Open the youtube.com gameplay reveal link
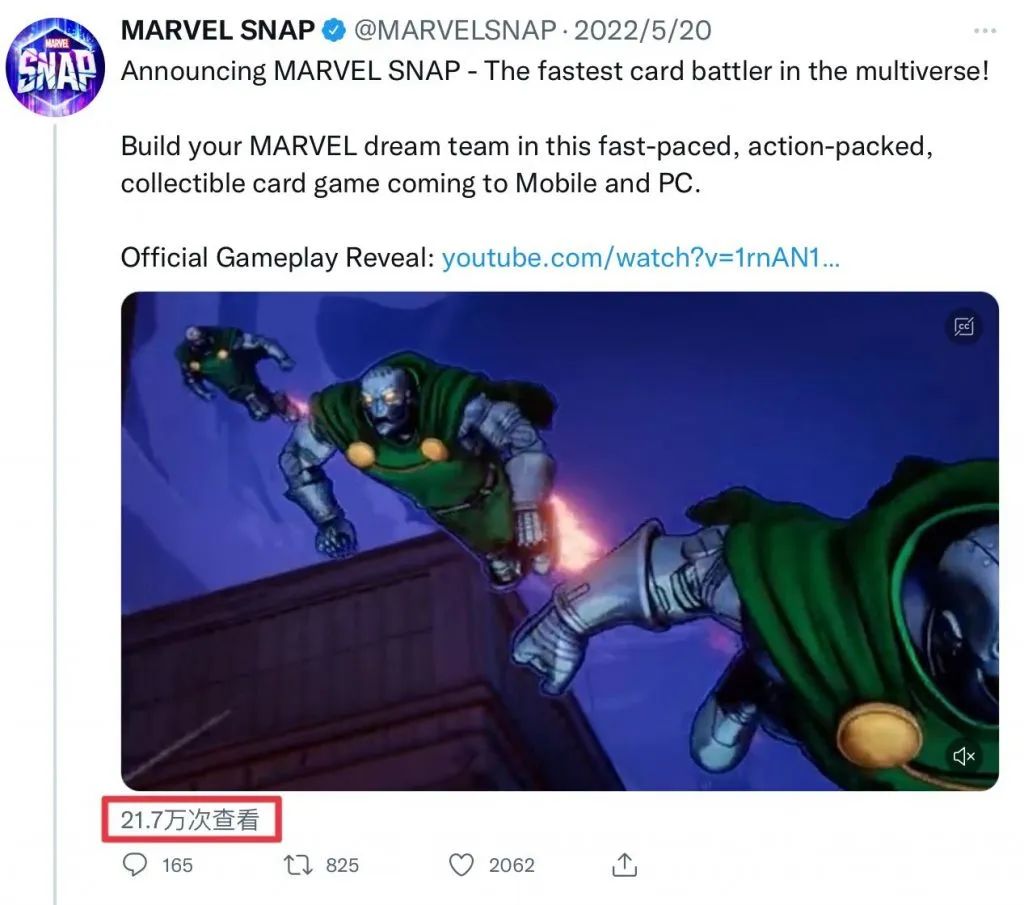1024x905 pixels. [x=640, y=258]
